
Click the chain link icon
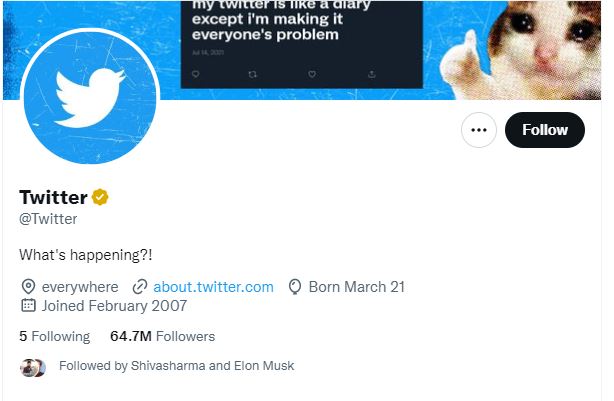[140, 287]
